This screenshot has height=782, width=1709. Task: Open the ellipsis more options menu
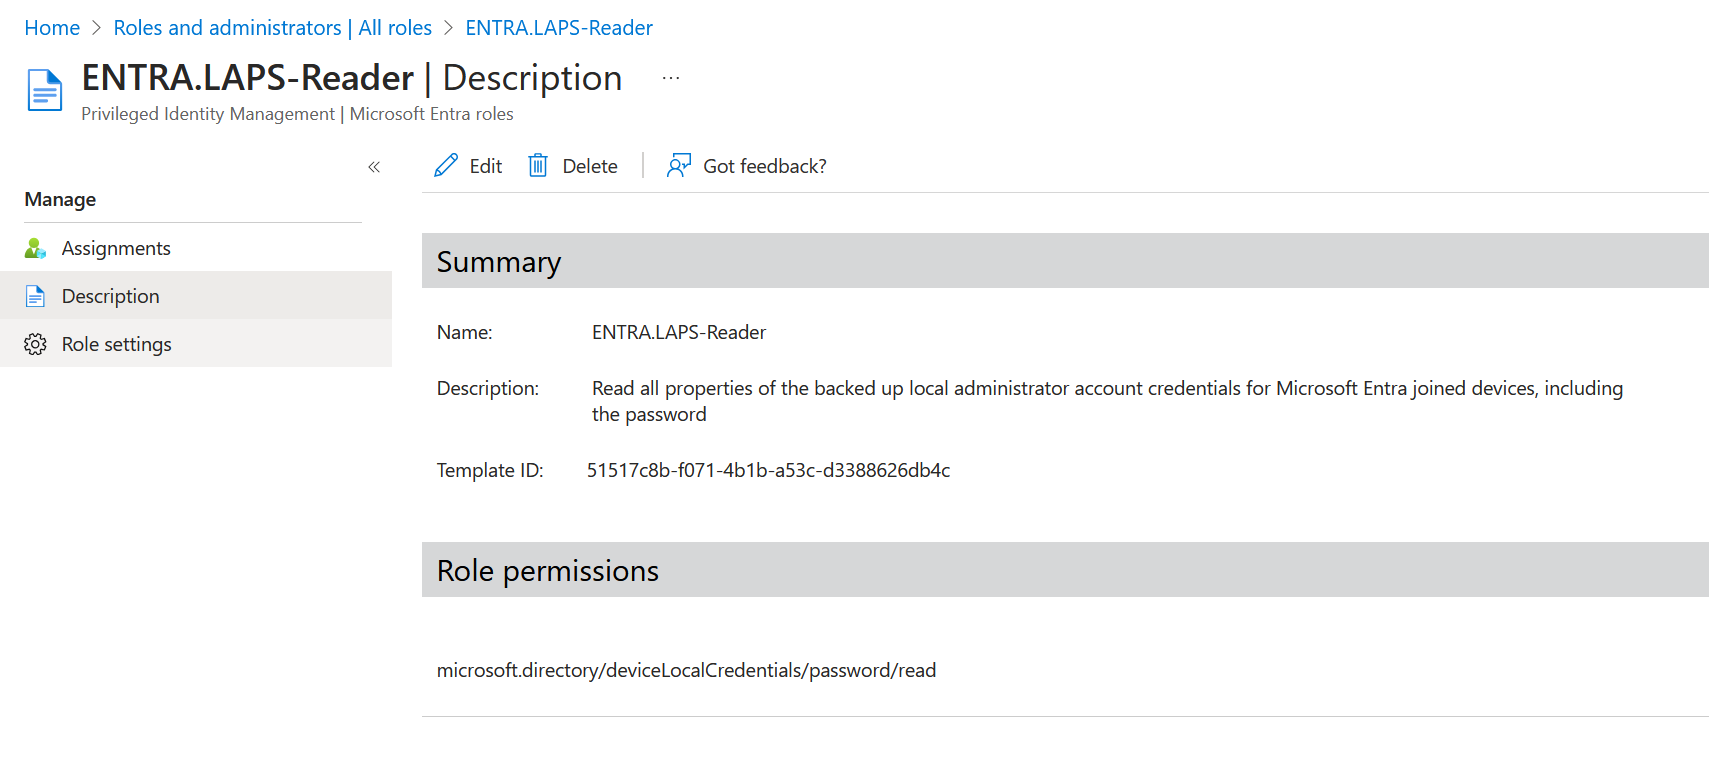[x=671, y=78]
